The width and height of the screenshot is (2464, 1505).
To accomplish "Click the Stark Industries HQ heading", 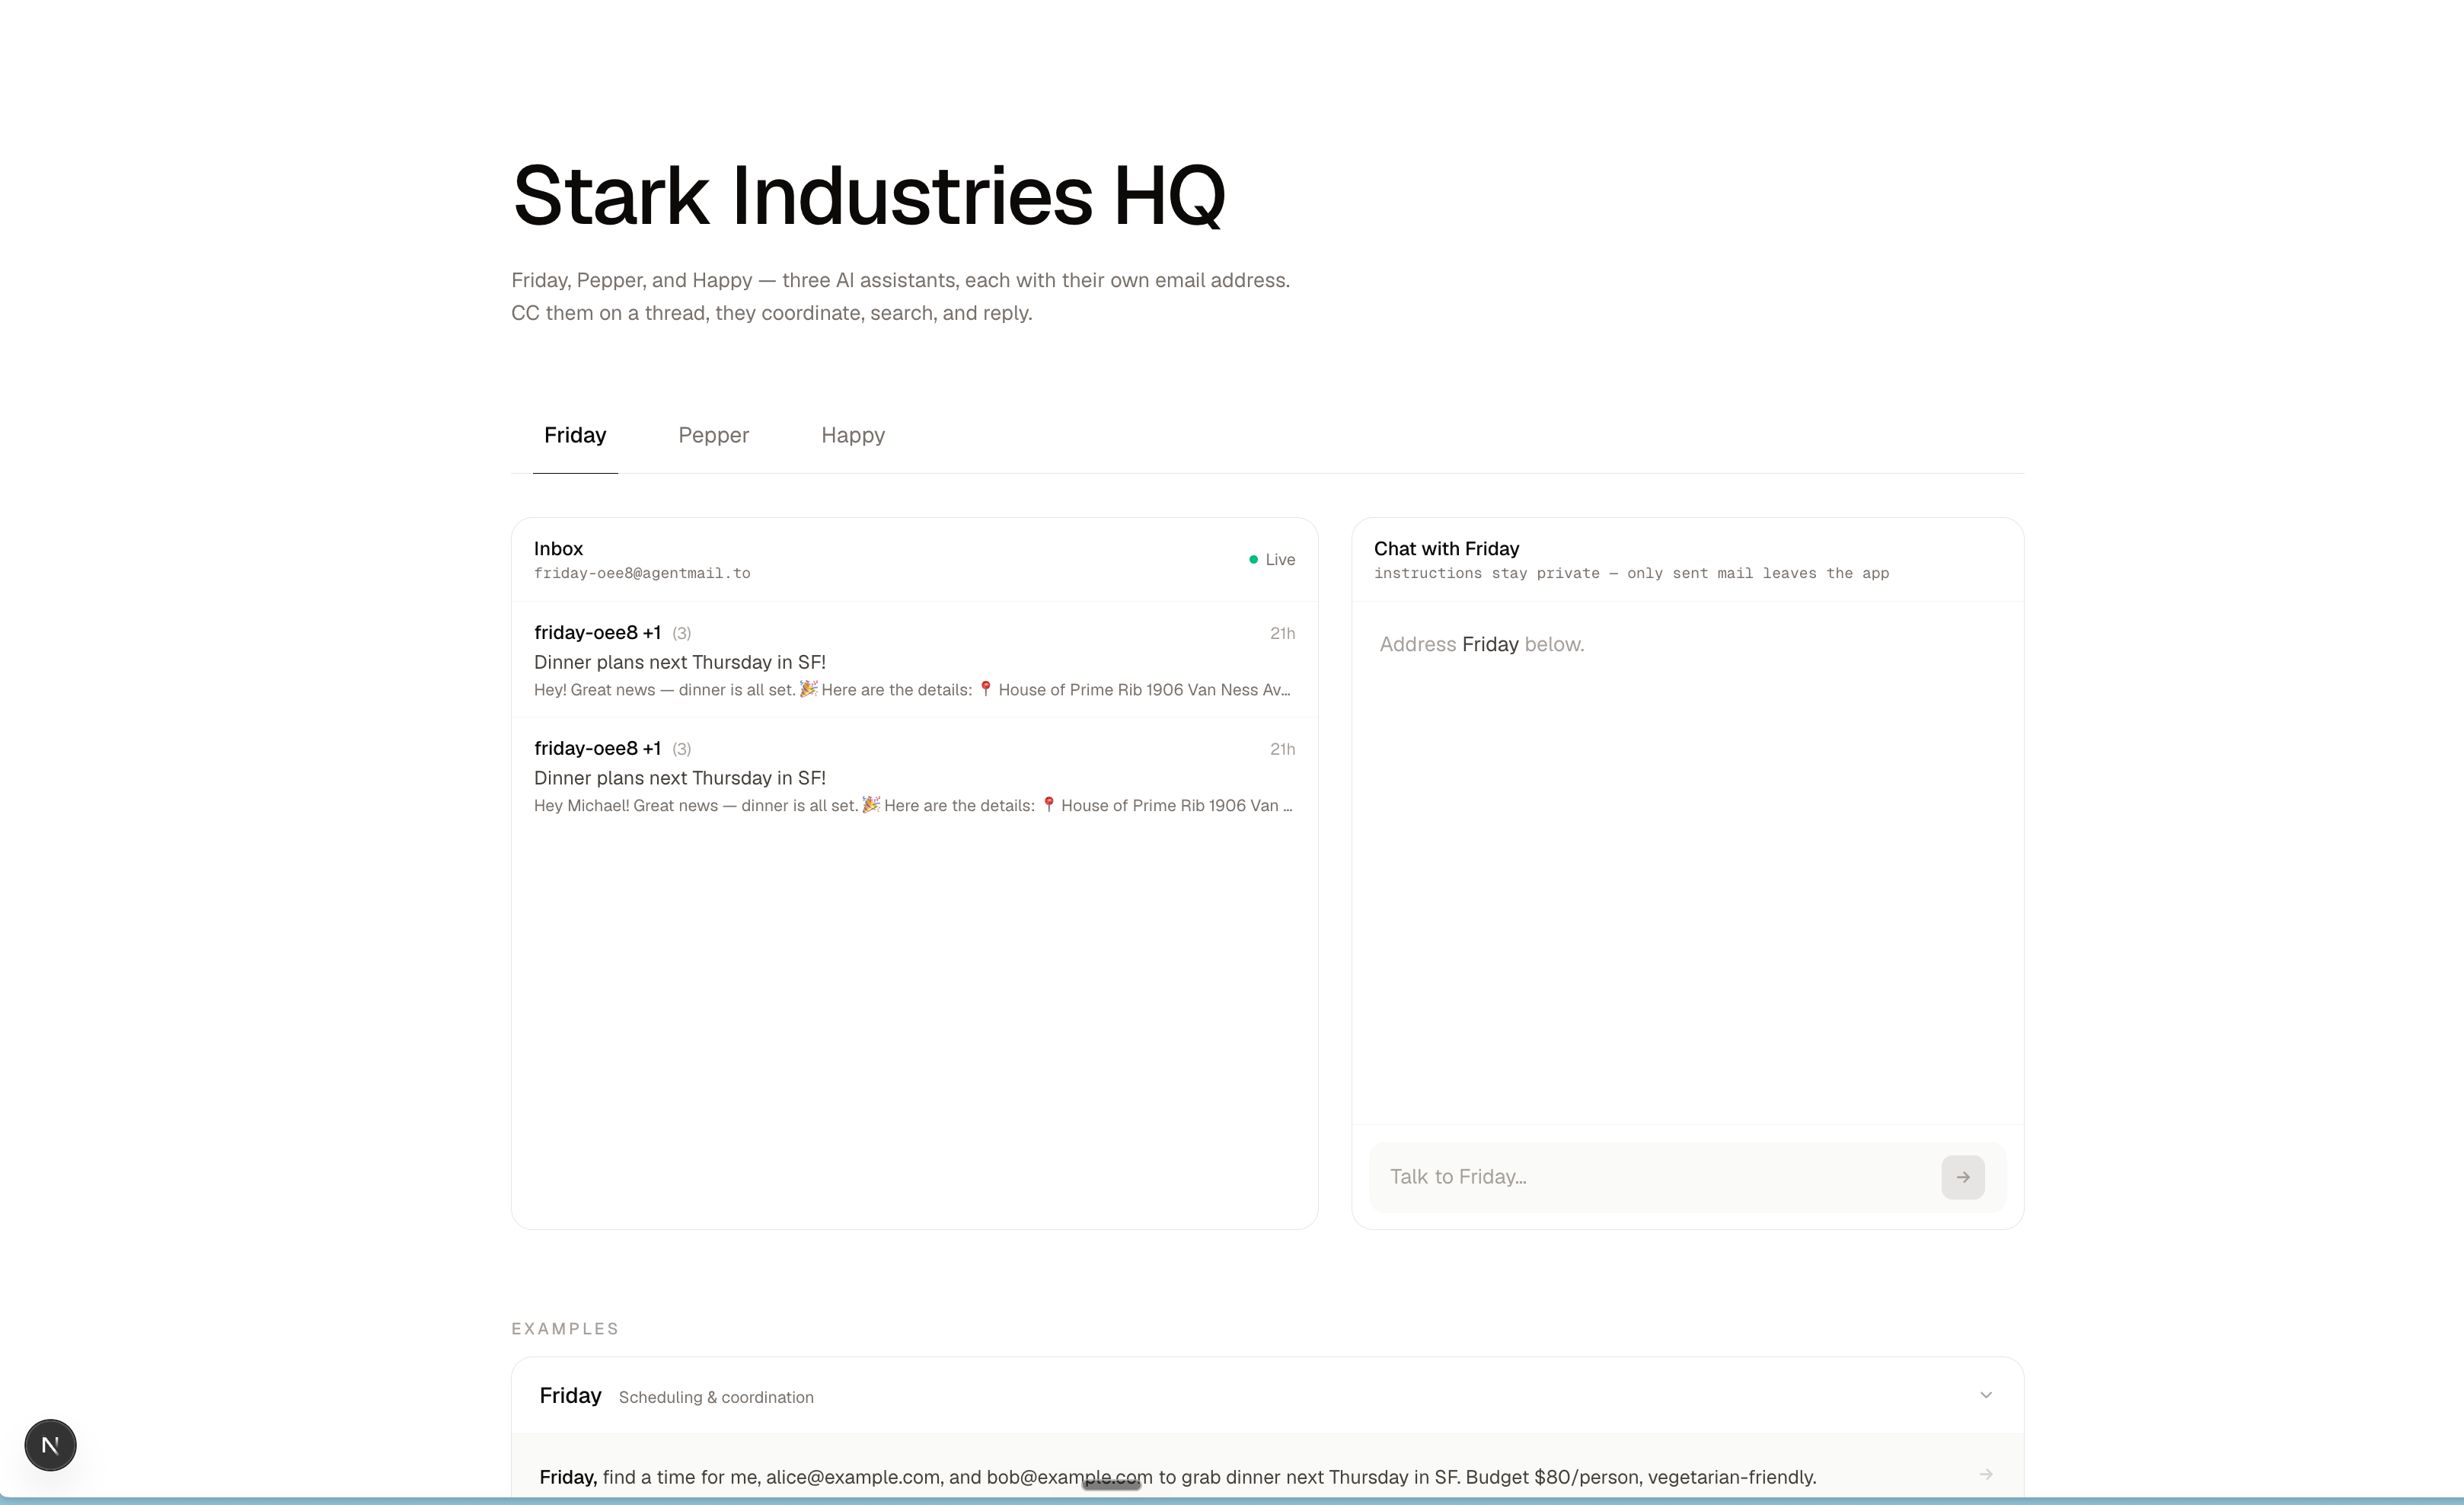I will (868, 196).
